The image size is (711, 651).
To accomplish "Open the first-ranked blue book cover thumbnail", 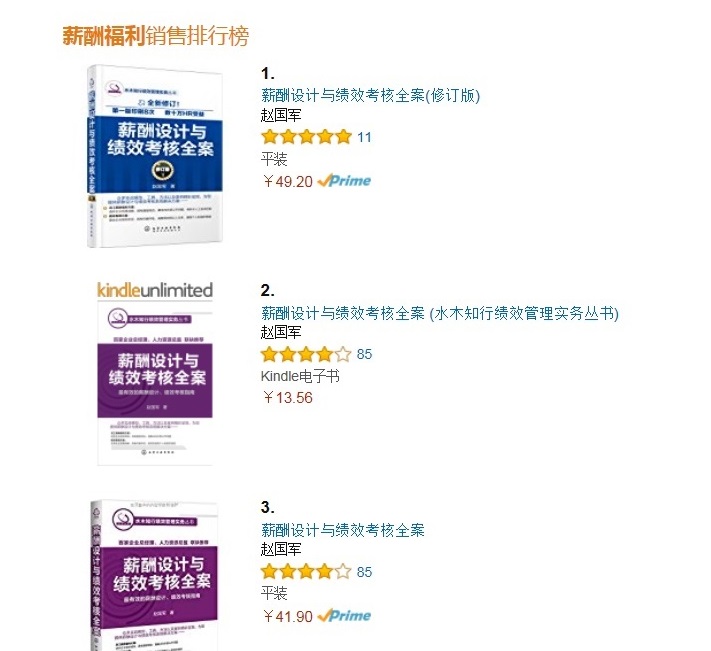I will (x=155, y=156).
